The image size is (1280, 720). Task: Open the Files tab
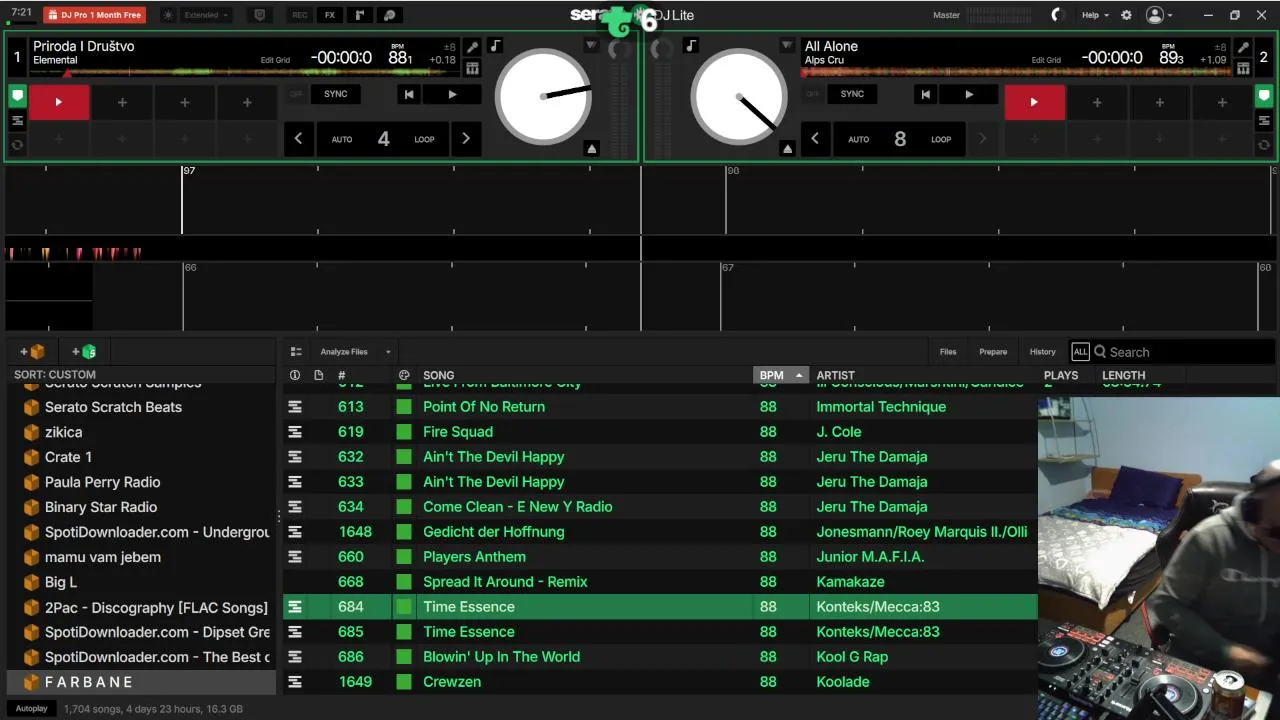[x=948, y=352]
